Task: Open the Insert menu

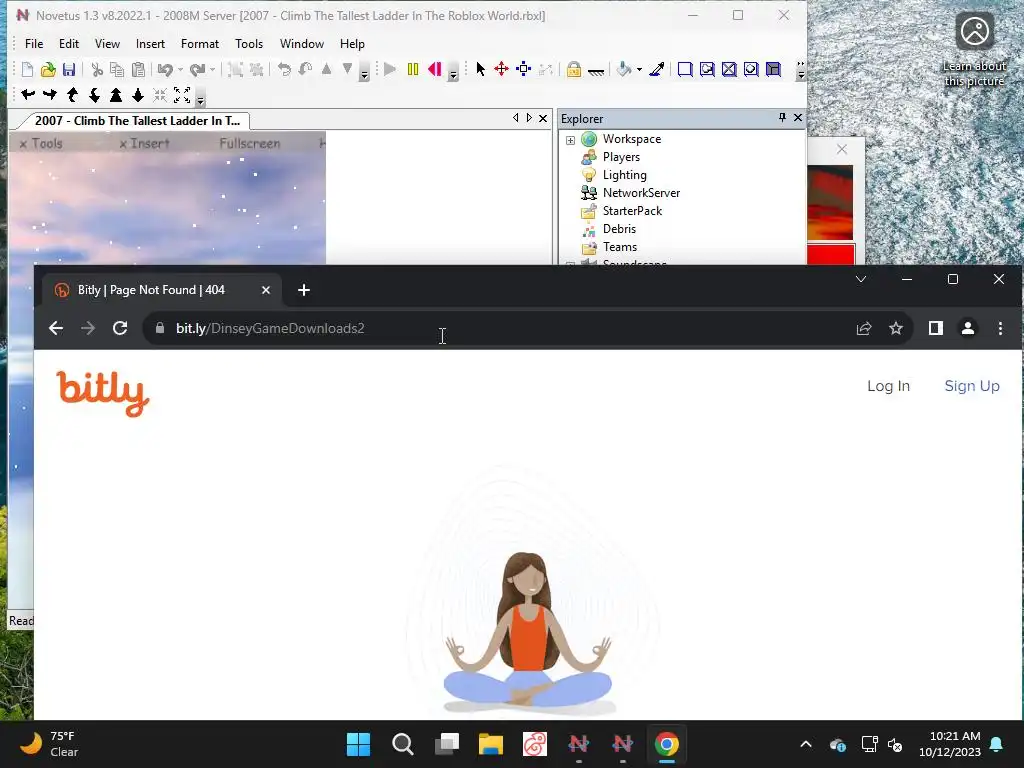Action: [x=150, y=44]
